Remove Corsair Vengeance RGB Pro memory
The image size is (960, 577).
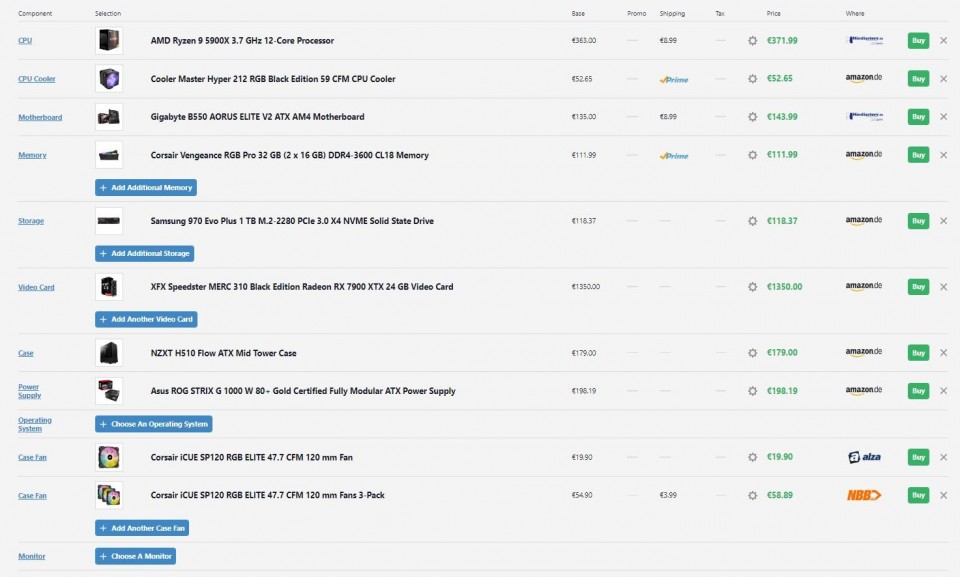tap(943, 155)
